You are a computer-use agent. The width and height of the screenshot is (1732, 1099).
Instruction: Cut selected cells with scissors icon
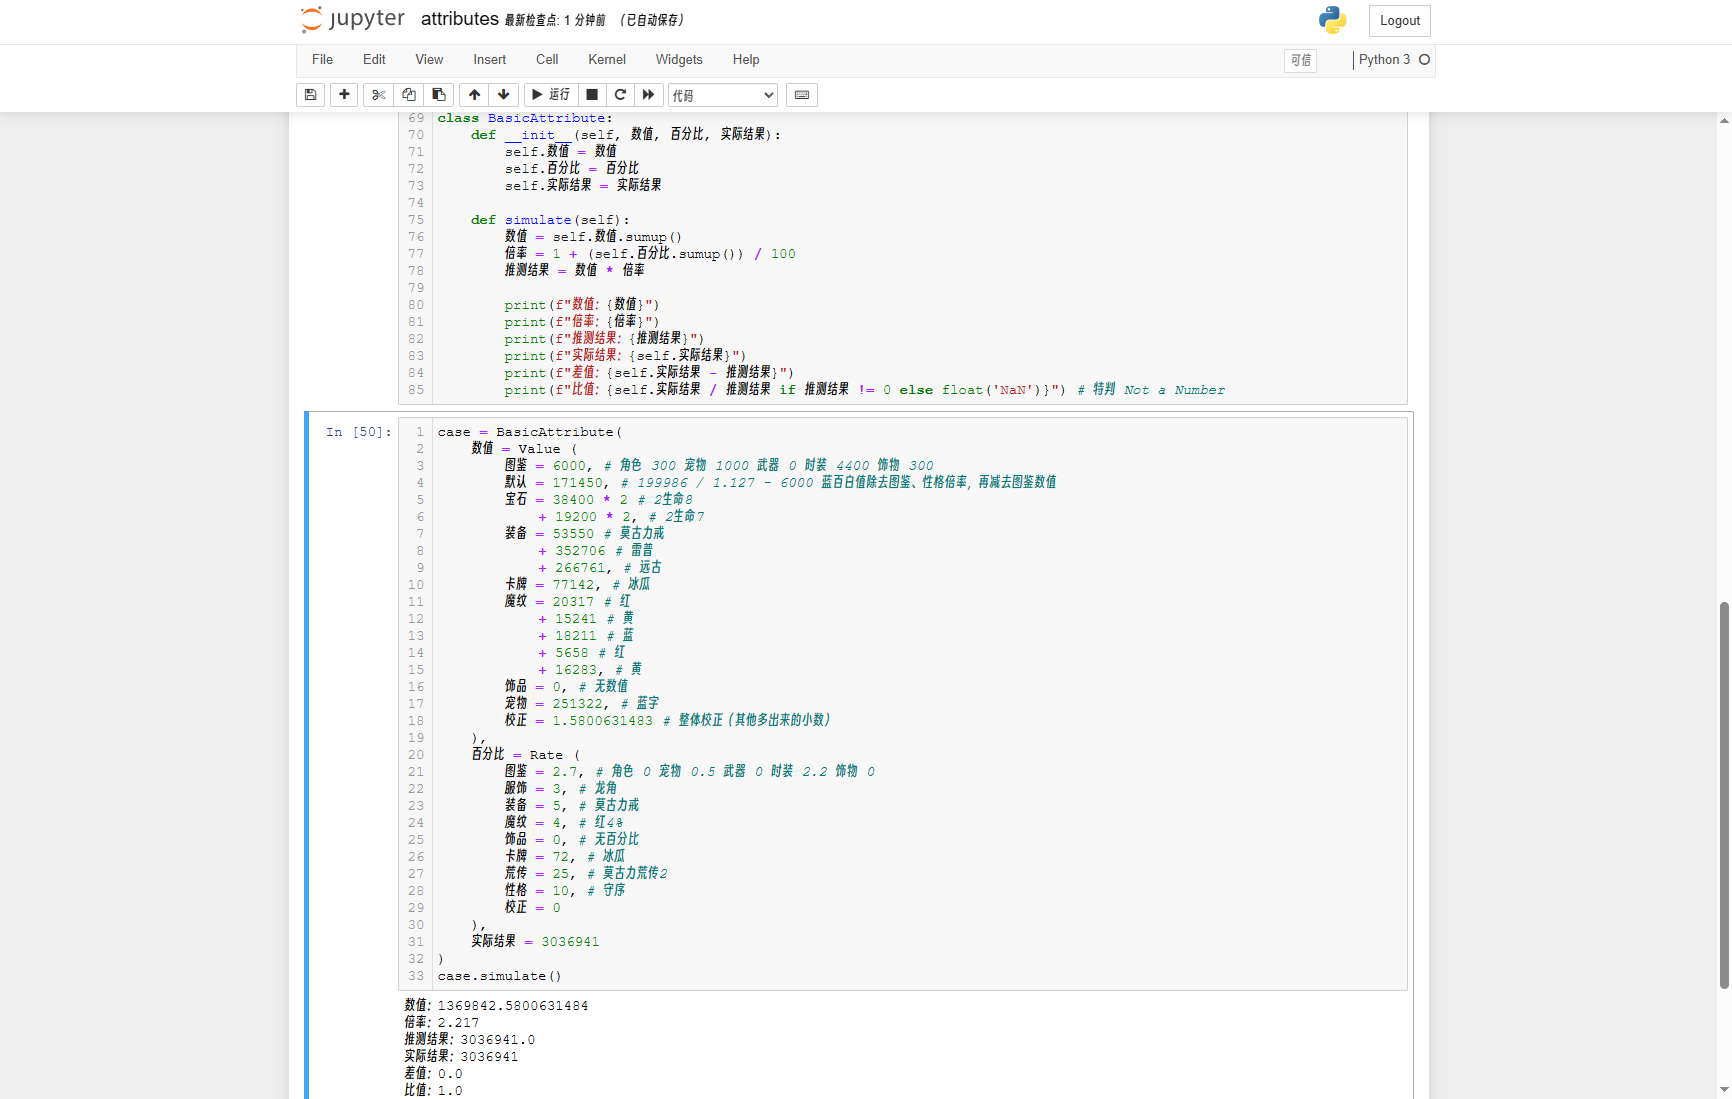tap(378, 95)
